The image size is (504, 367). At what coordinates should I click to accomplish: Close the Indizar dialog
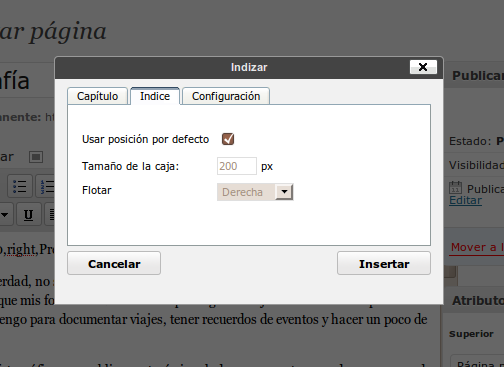[423, 67]
